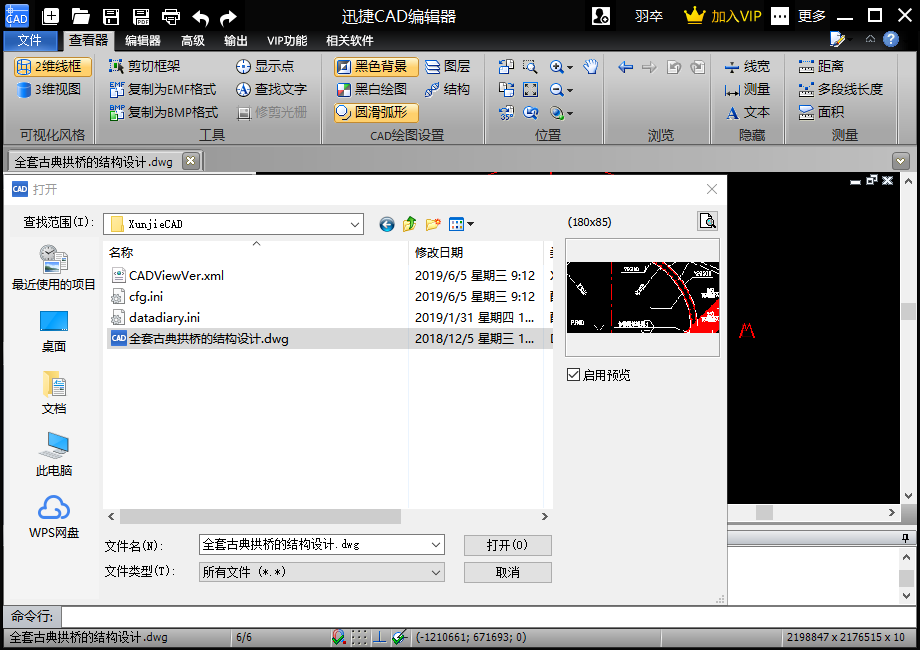Open help with the question mark icon
920x650 pixels.
(x=891, y=39)
